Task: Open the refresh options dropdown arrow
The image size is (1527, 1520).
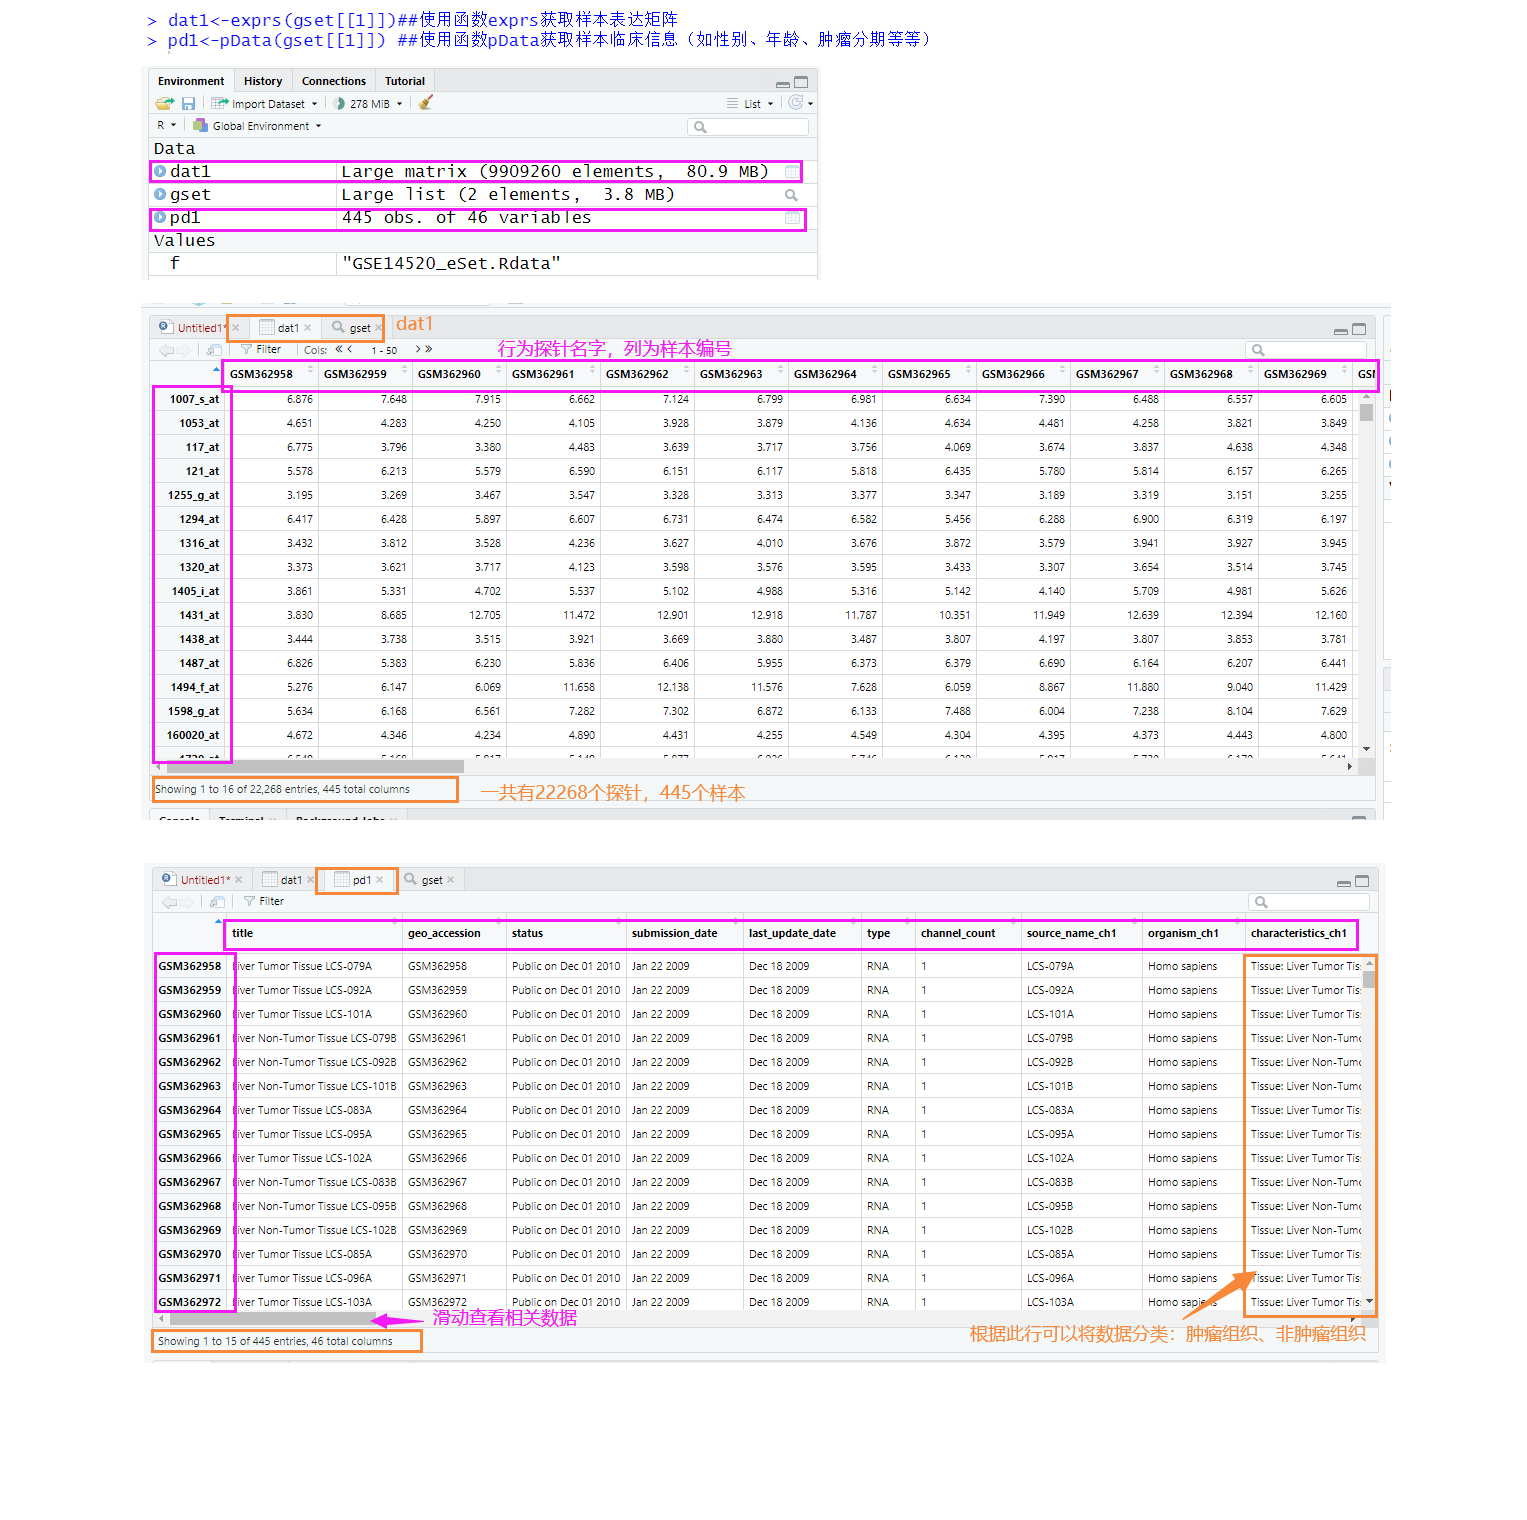Action: 810,103
